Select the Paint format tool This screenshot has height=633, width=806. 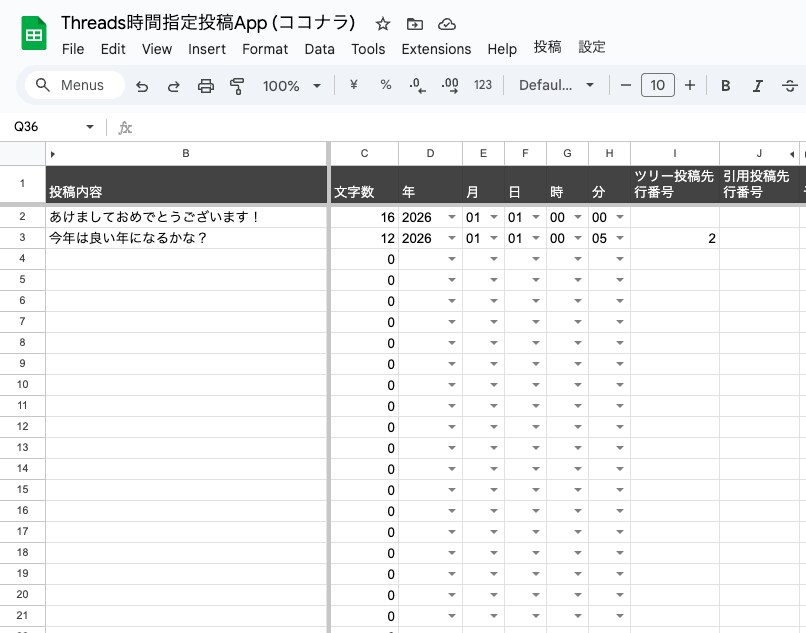coord(237,86)
